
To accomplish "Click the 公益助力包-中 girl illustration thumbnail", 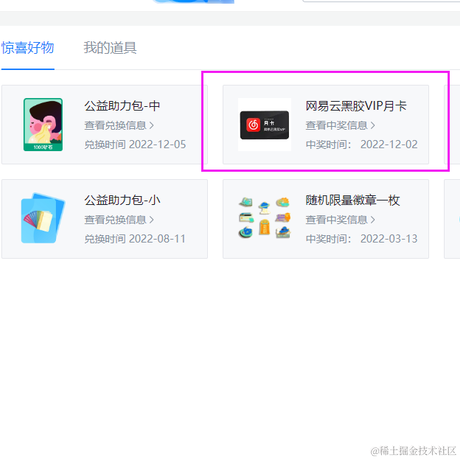I will click(x=43, y=124).
